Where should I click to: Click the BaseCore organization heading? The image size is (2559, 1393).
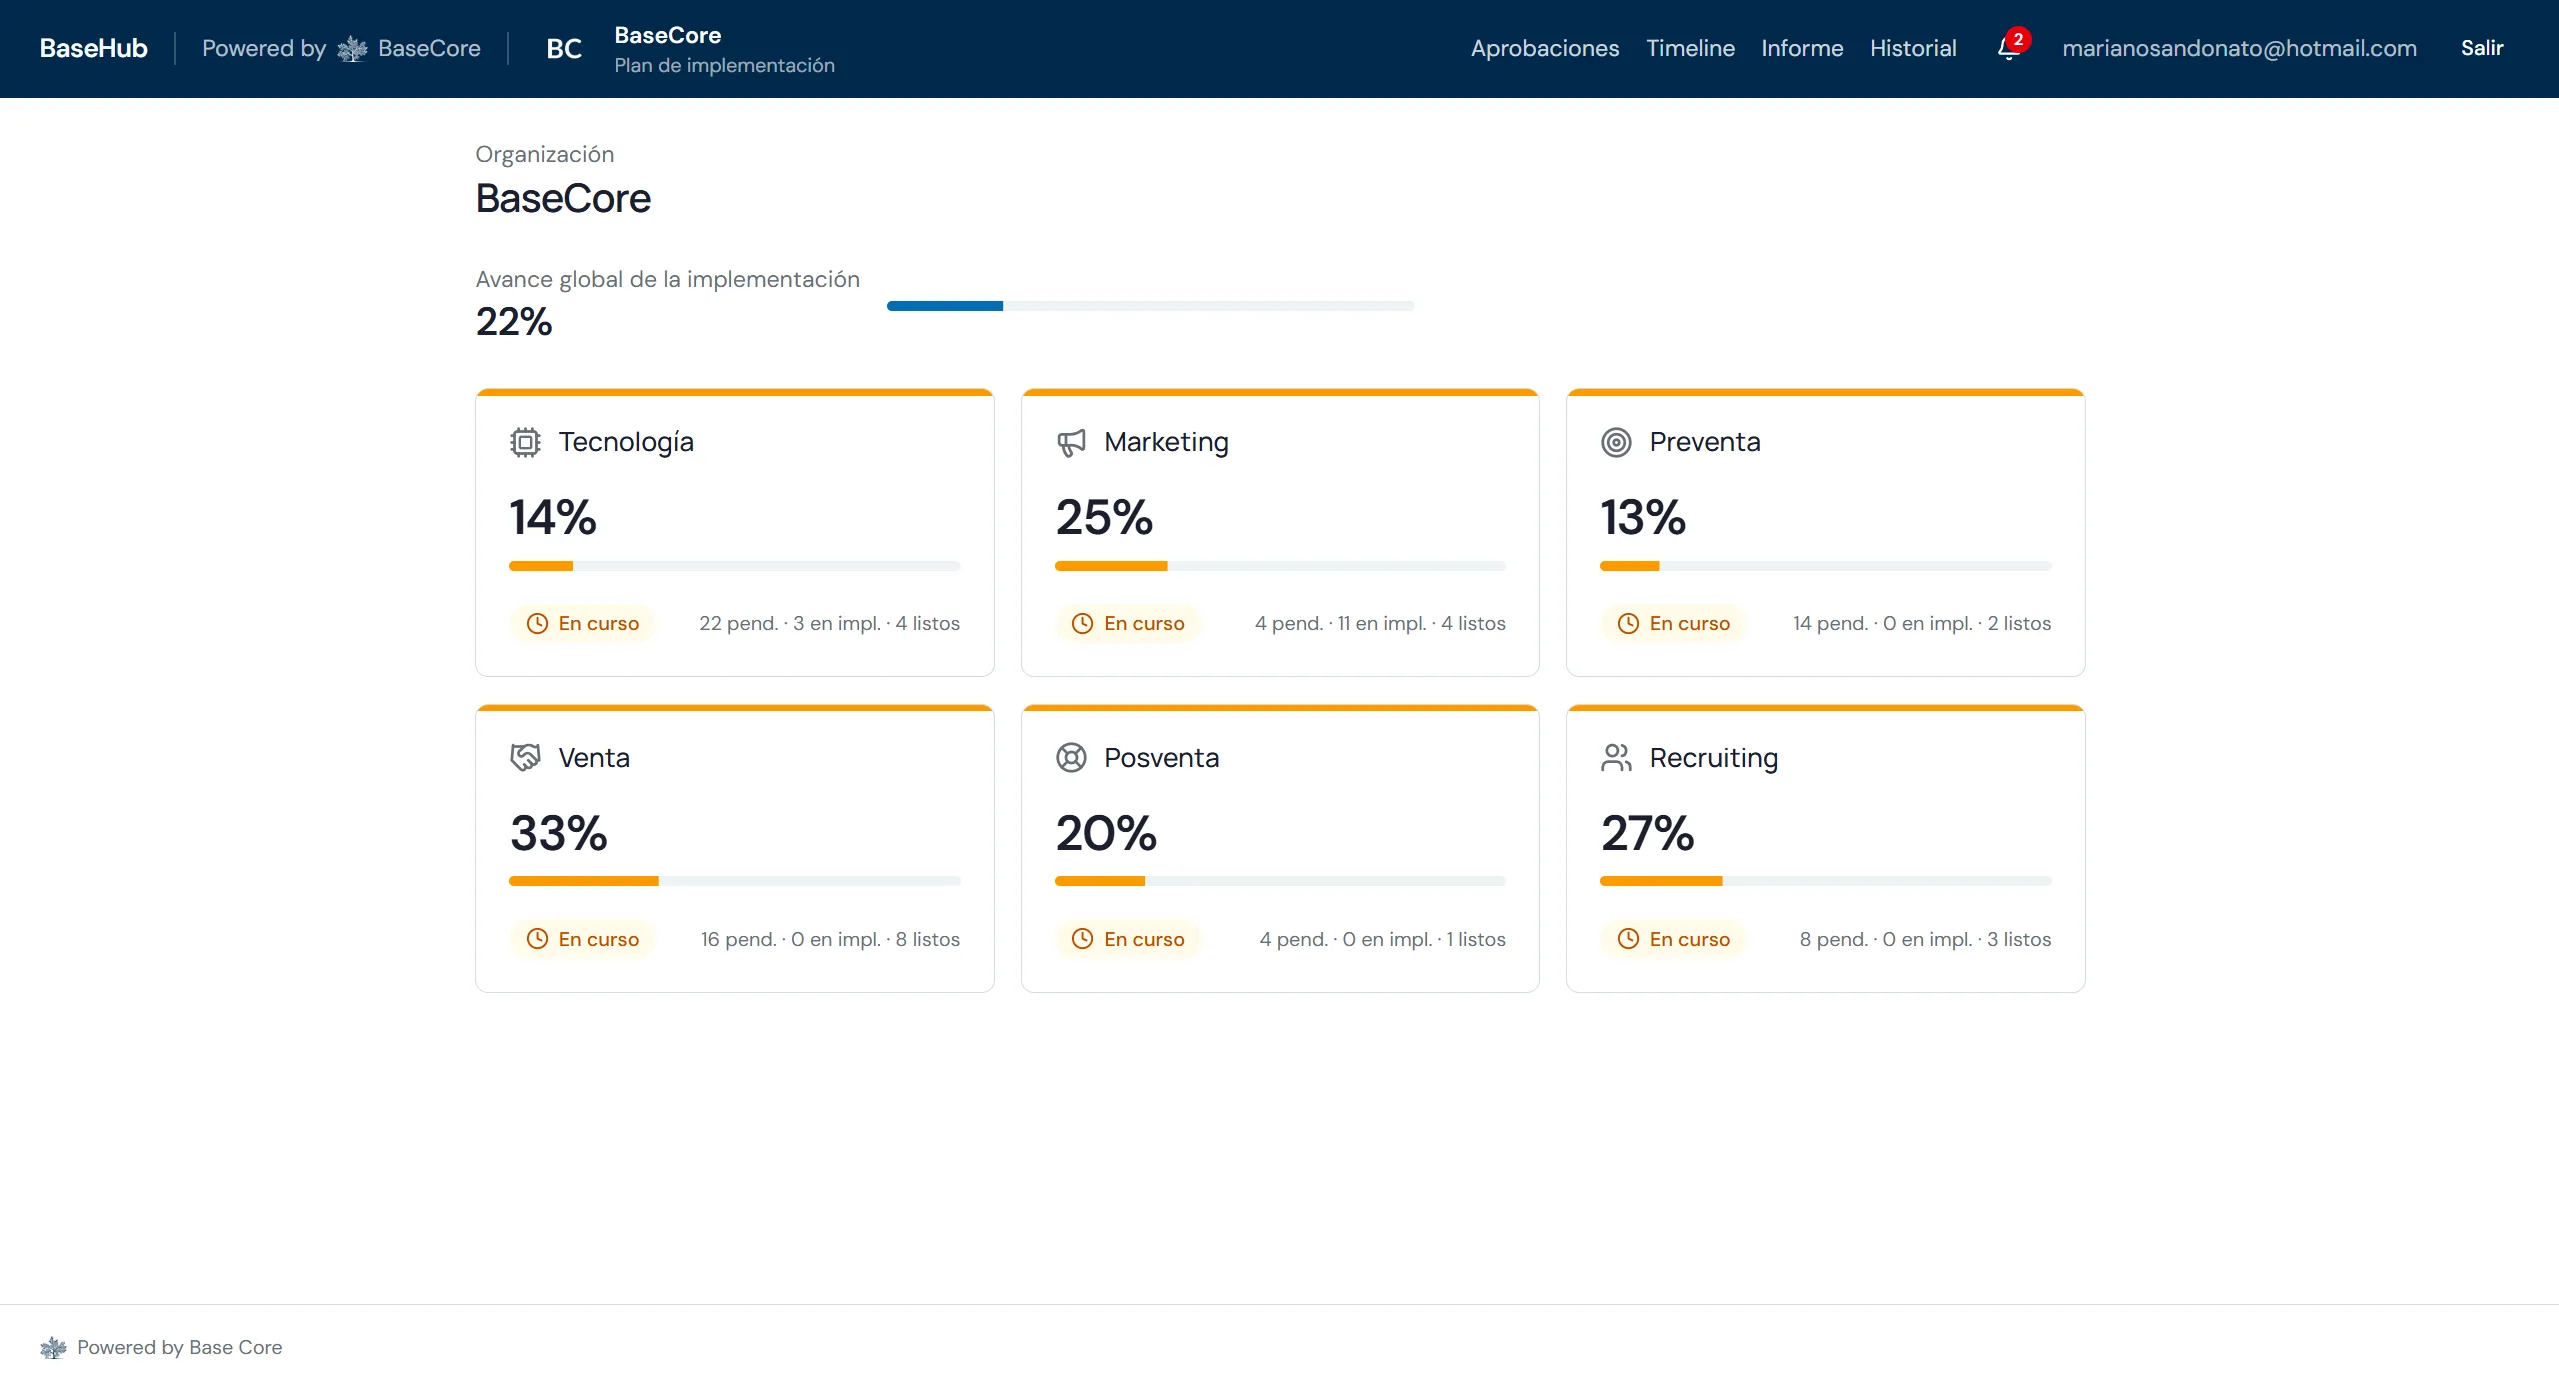563,198
